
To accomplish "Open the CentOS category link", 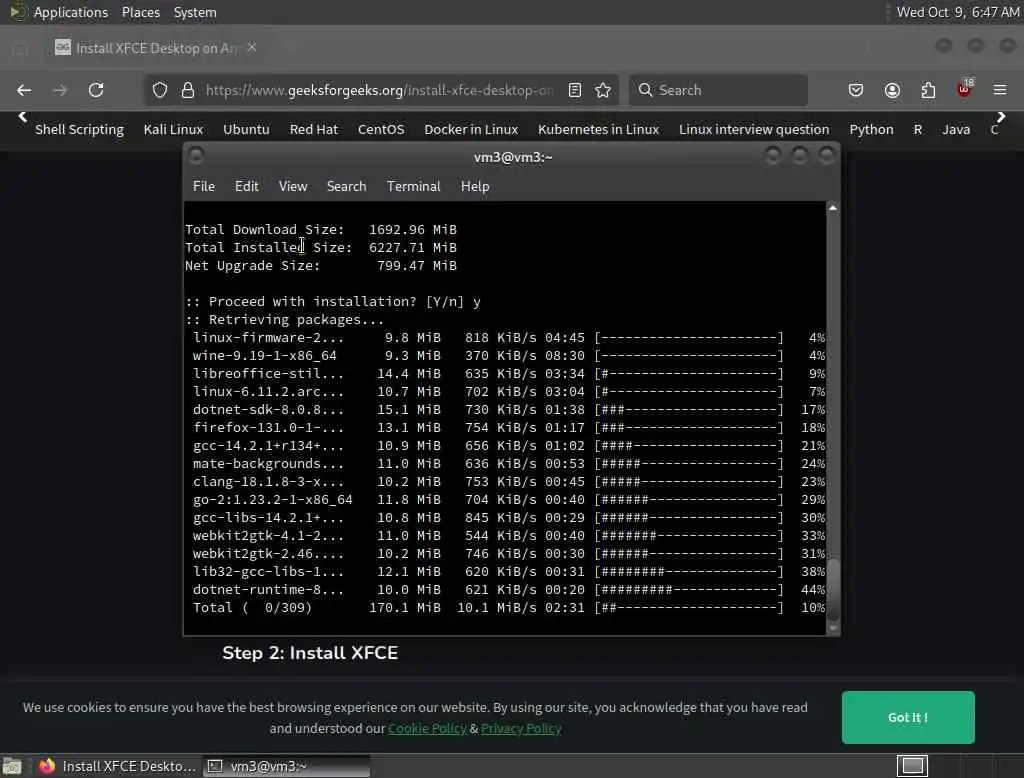I will (x=381, y=129).
